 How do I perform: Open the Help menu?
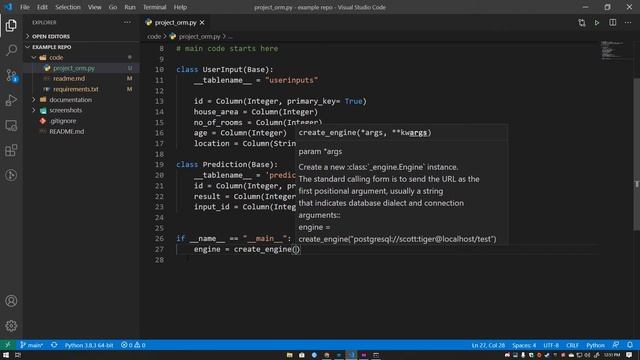[x=180, y=7]
